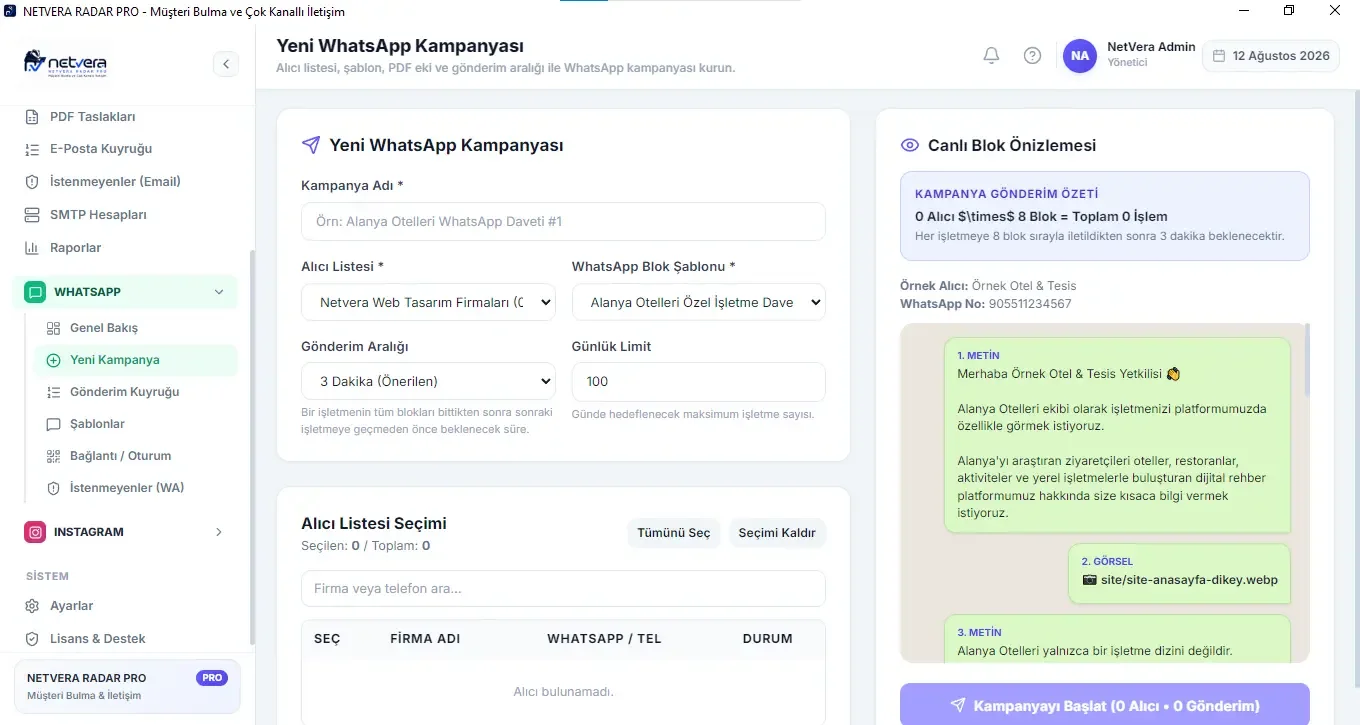Collapse the sidebar with the chevron button
This screenshot has height=725, width=1360.
click(x=226, y=64)
